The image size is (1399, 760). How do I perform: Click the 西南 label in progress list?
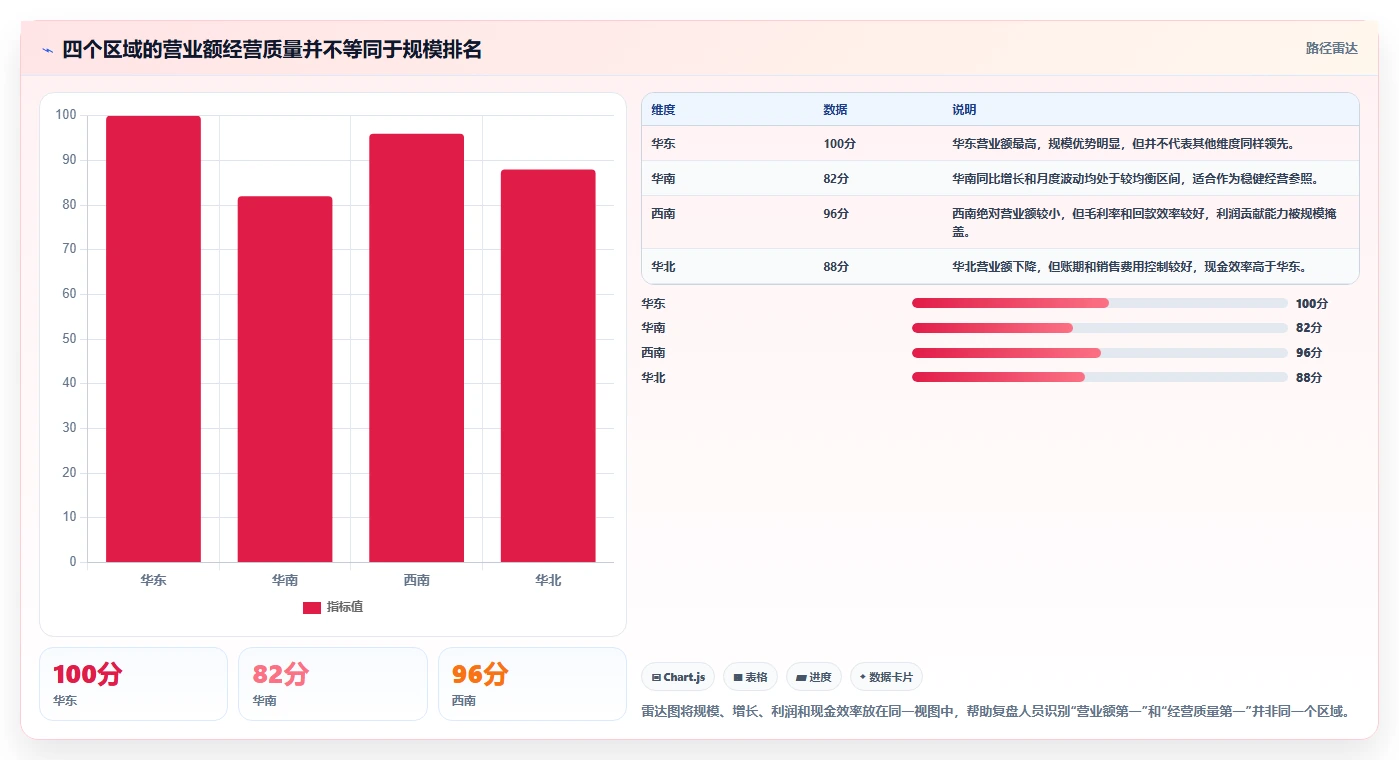click(653, 353)
